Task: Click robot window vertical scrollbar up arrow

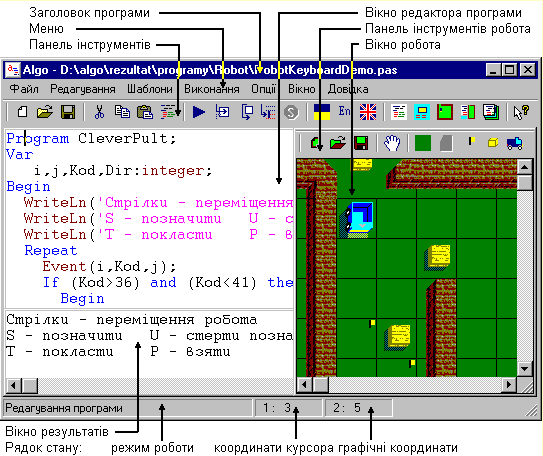Action: pos(524,167)
